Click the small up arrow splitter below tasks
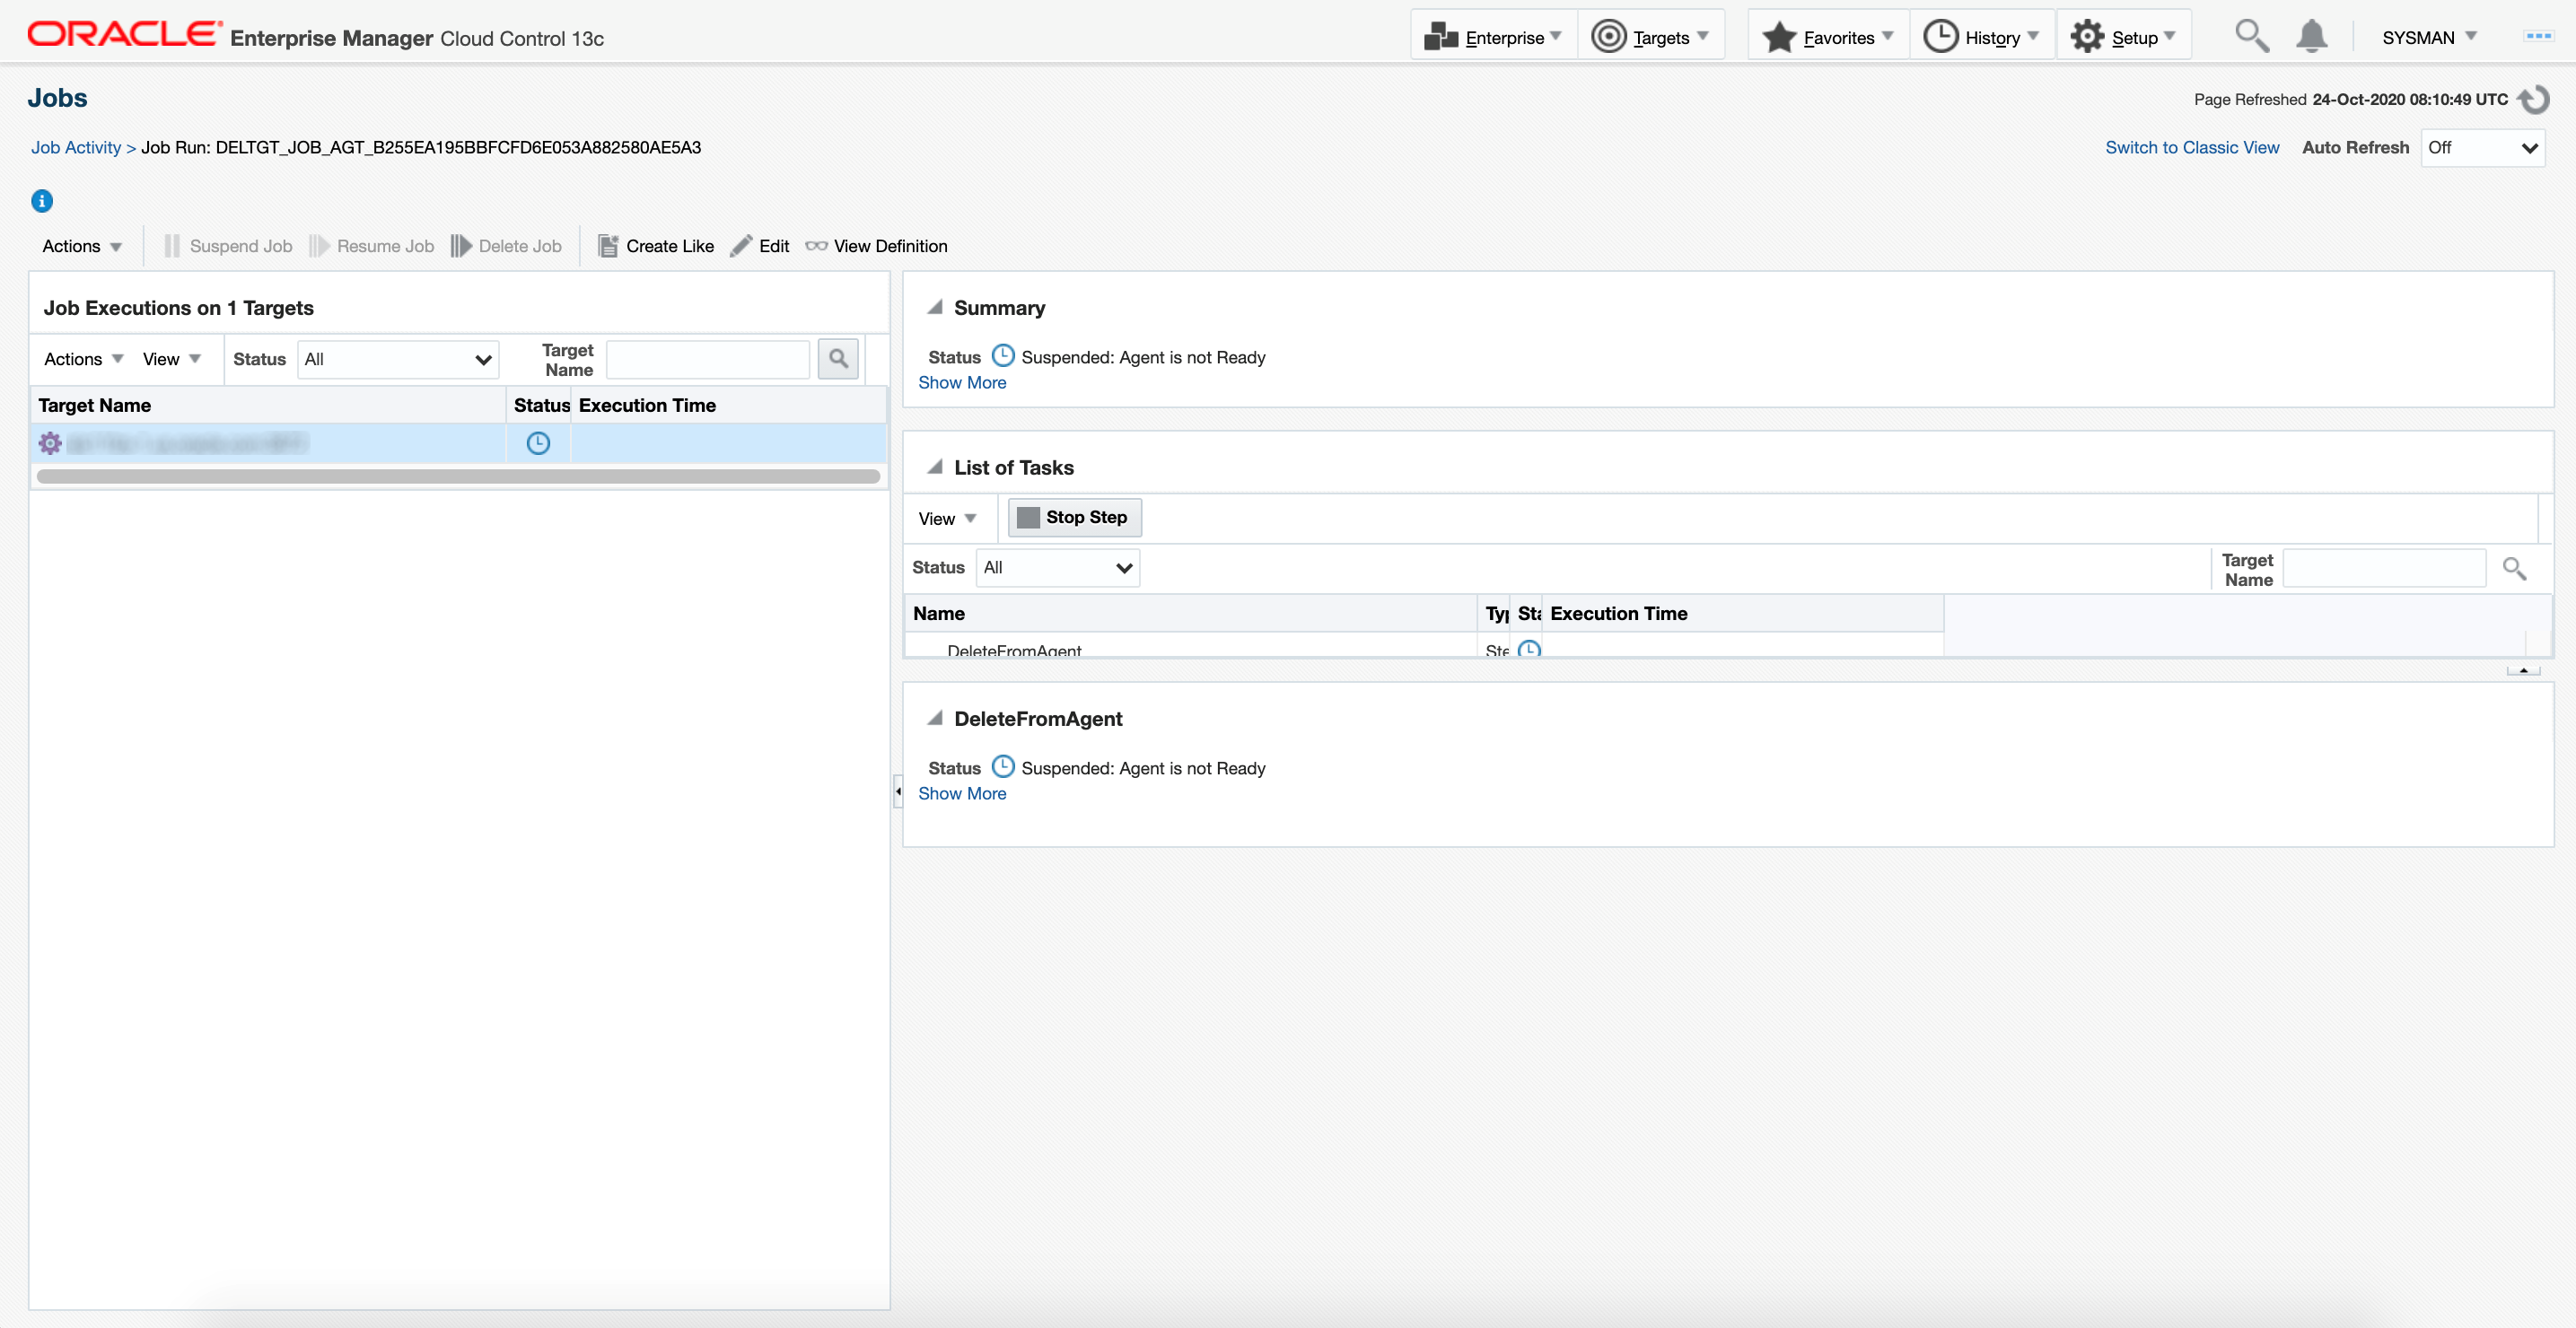Image resolution: width=2576 pixels, height=1328 pixels. 2523,670
